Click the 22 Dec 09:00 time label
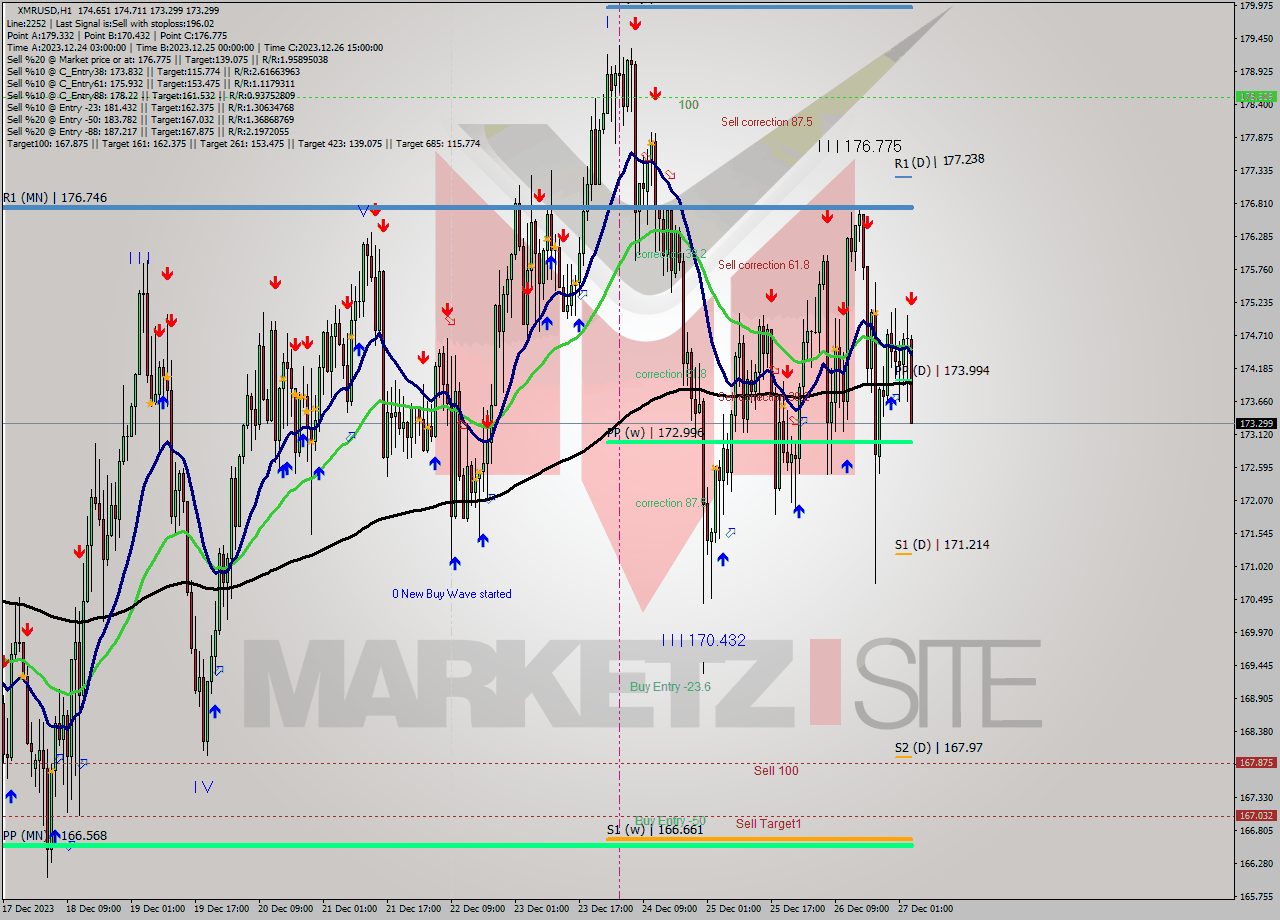 pos(478,909)
